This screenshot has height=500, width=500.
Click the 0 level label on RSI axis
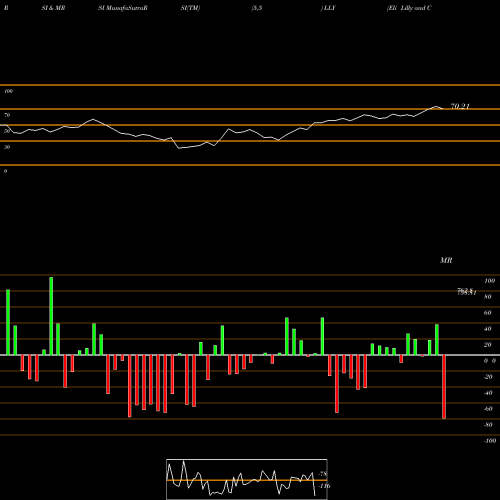[x=5, y=171]
